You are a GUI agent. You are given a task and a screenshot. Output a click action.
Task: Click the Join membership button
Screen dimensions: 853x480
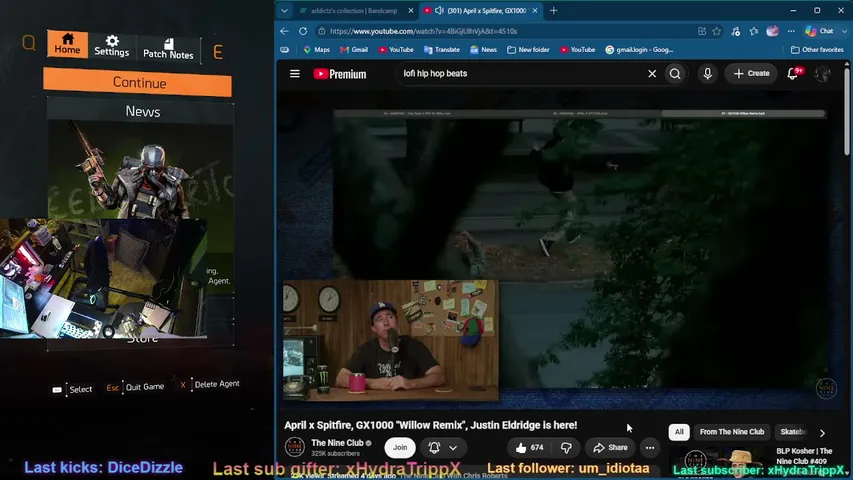[400, 447]
